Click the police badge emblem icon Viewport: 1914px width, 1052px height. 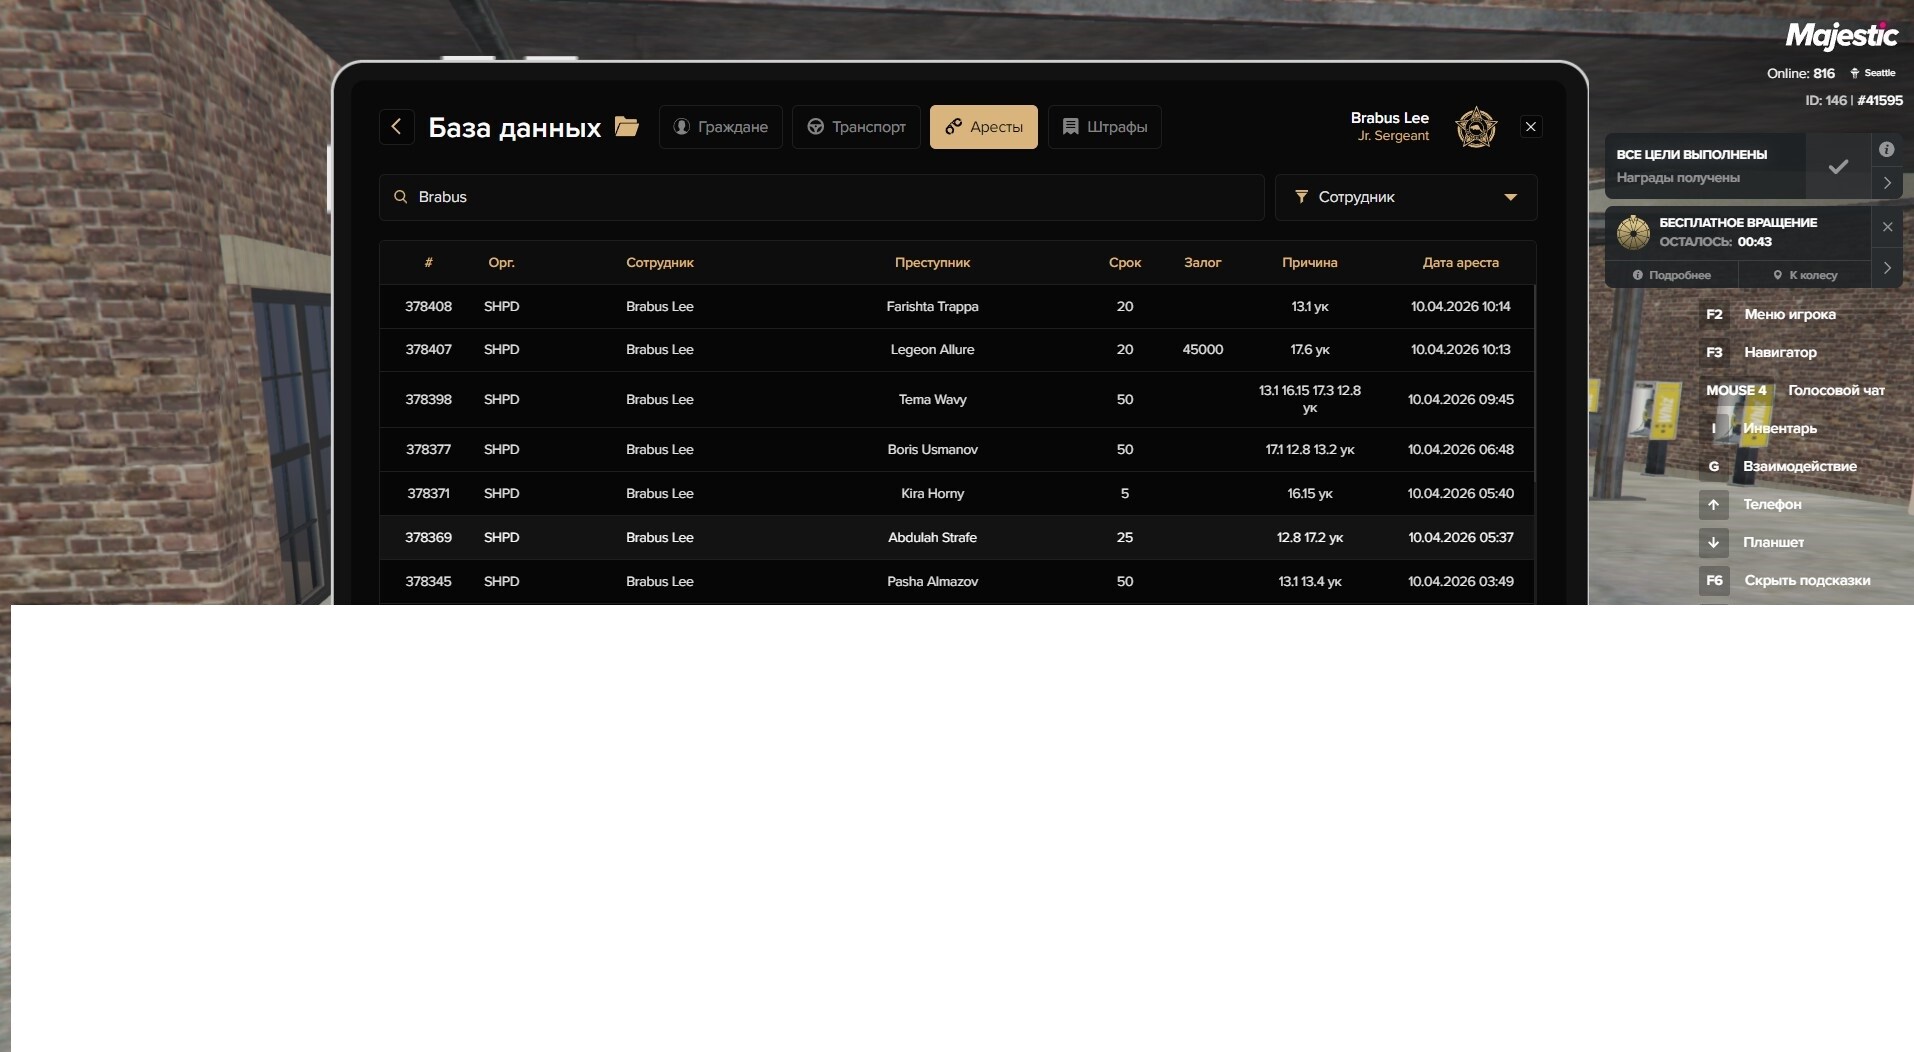click(1476, 128)
